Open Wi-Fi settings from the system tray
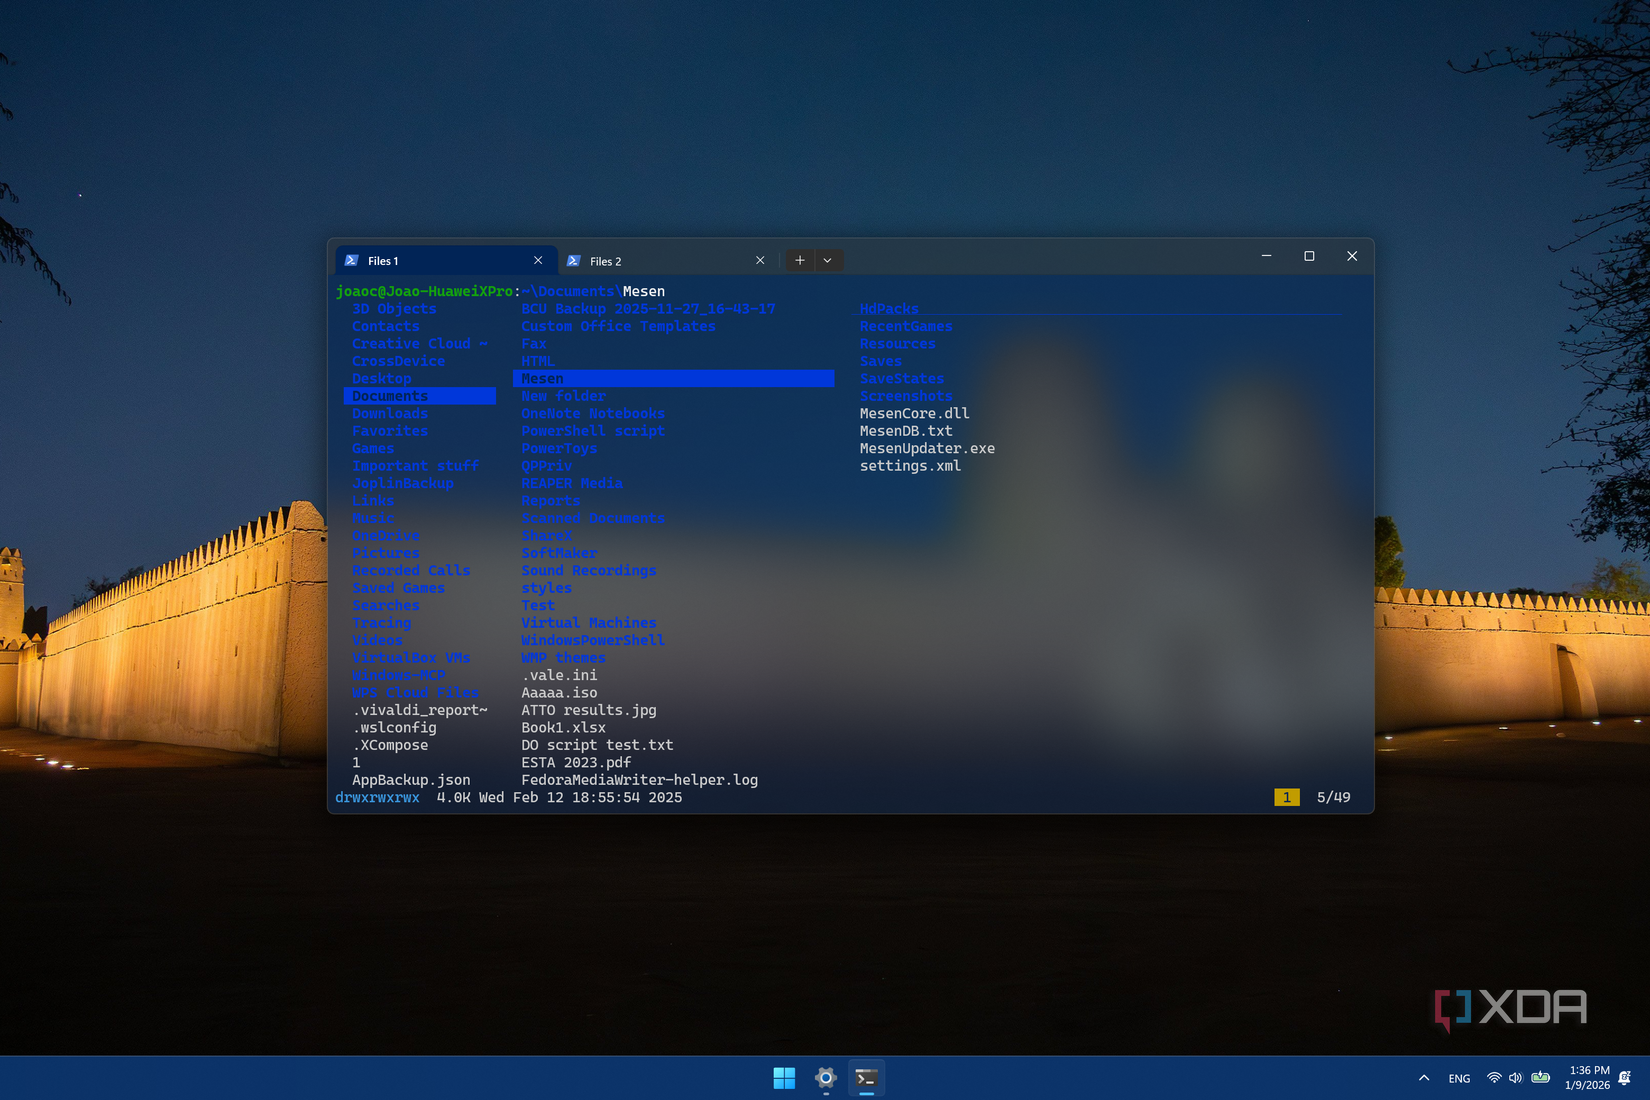 1492,1078
